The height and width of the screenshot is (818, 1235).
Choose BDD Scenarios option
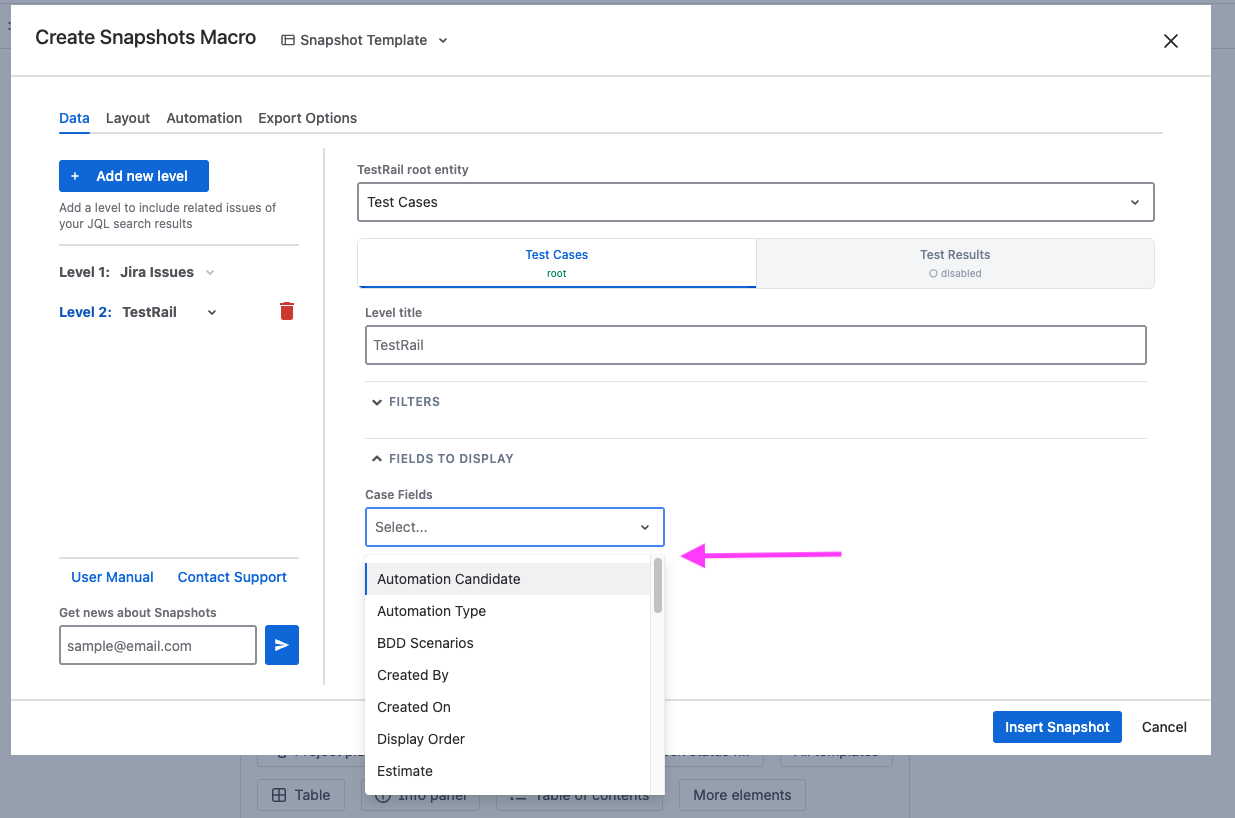[508, 643]
